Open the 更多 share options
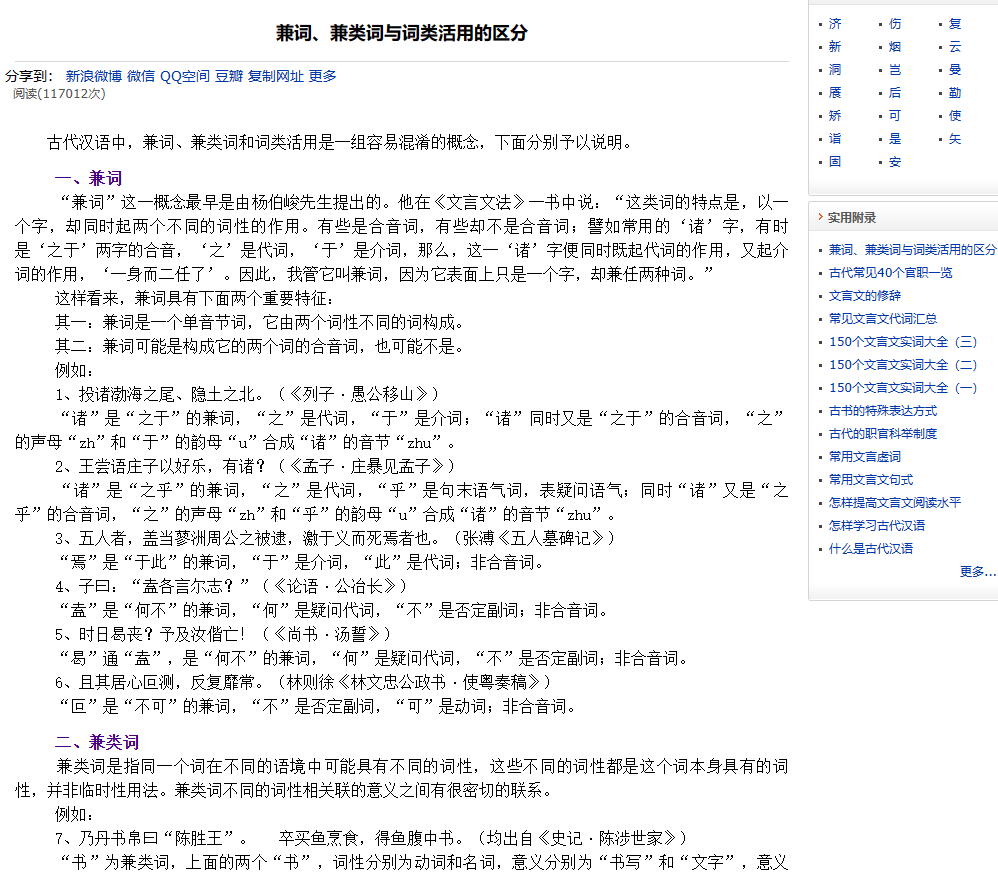Image resolution: width=998 pixels, height=875 pixels. [x=322, y=76]
